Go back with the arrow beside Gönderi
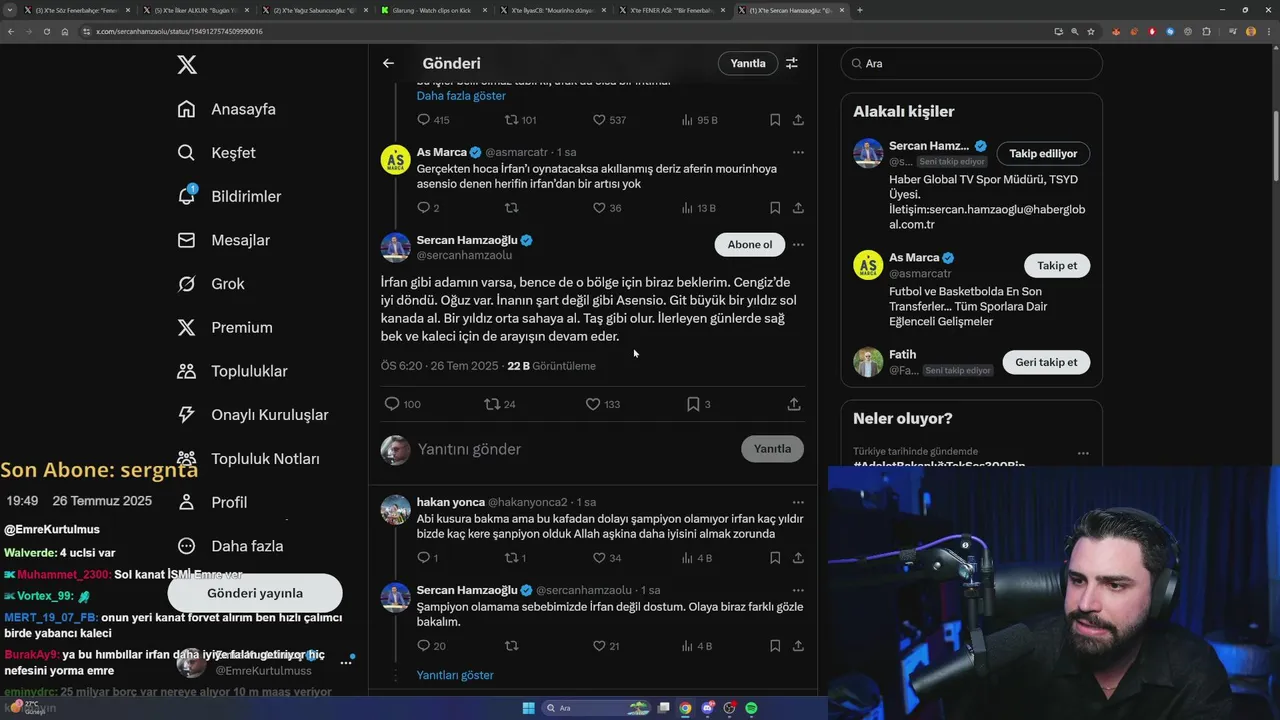This screenshot has width=1280, height=720. tap(388, 63)
